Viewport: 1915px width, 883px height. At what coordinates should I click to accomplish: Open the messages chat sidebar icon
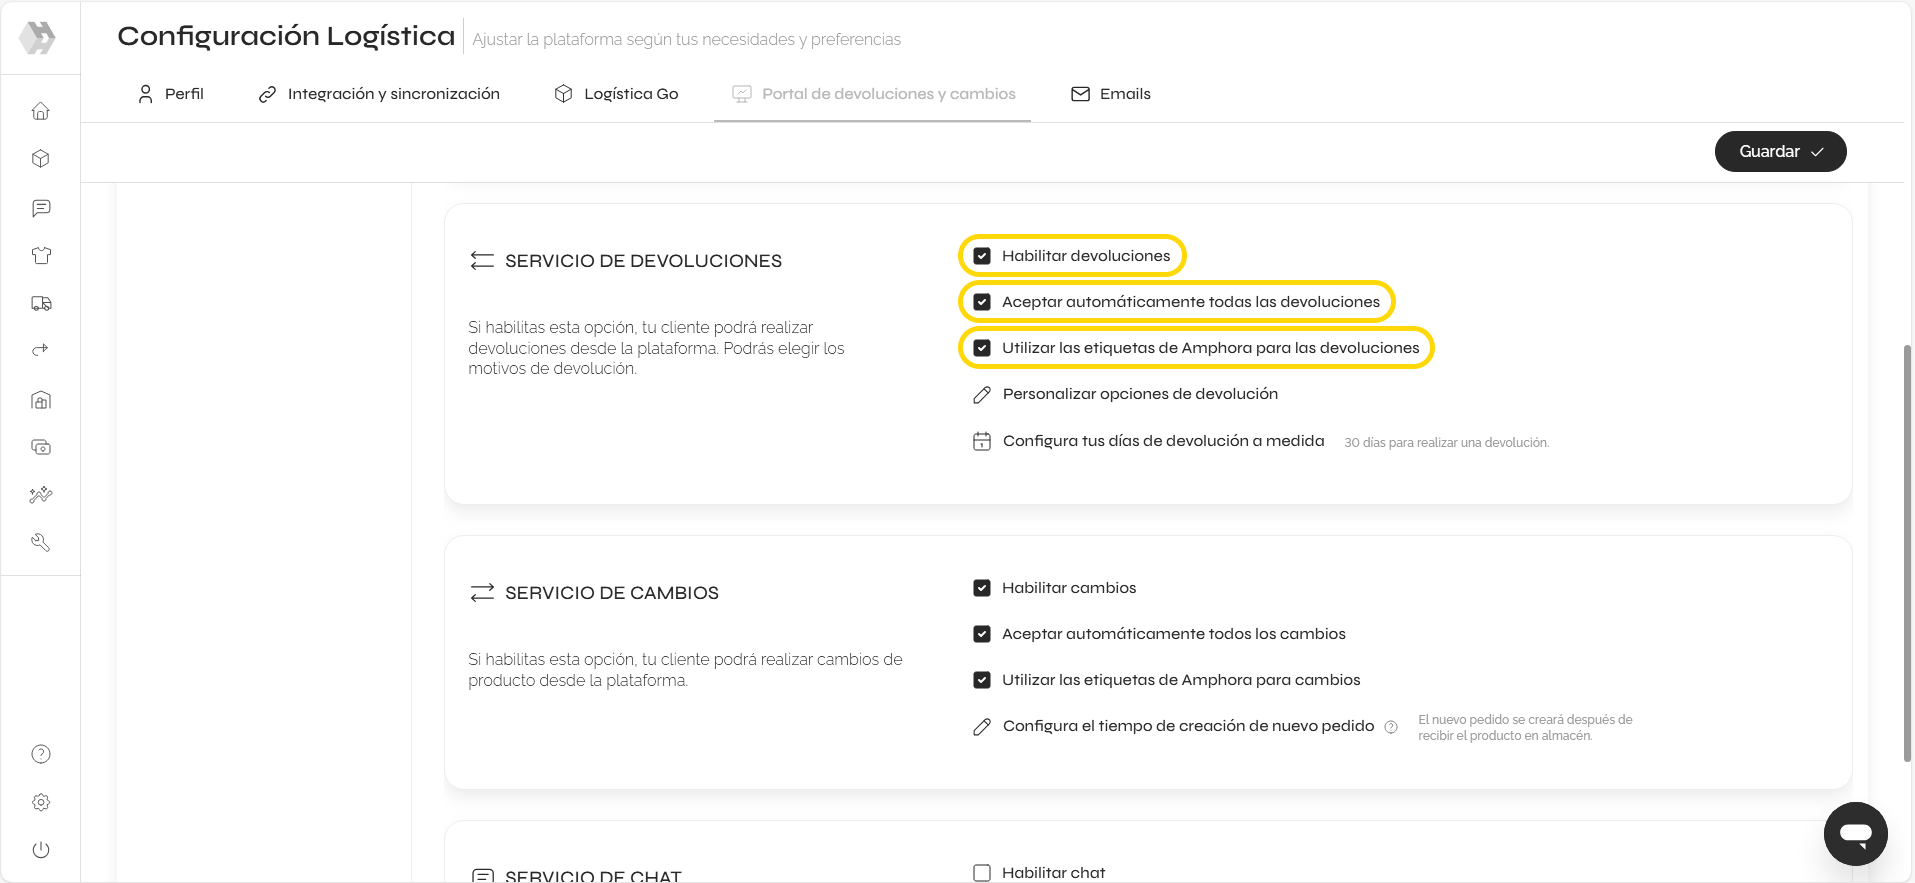click(41, 208)
